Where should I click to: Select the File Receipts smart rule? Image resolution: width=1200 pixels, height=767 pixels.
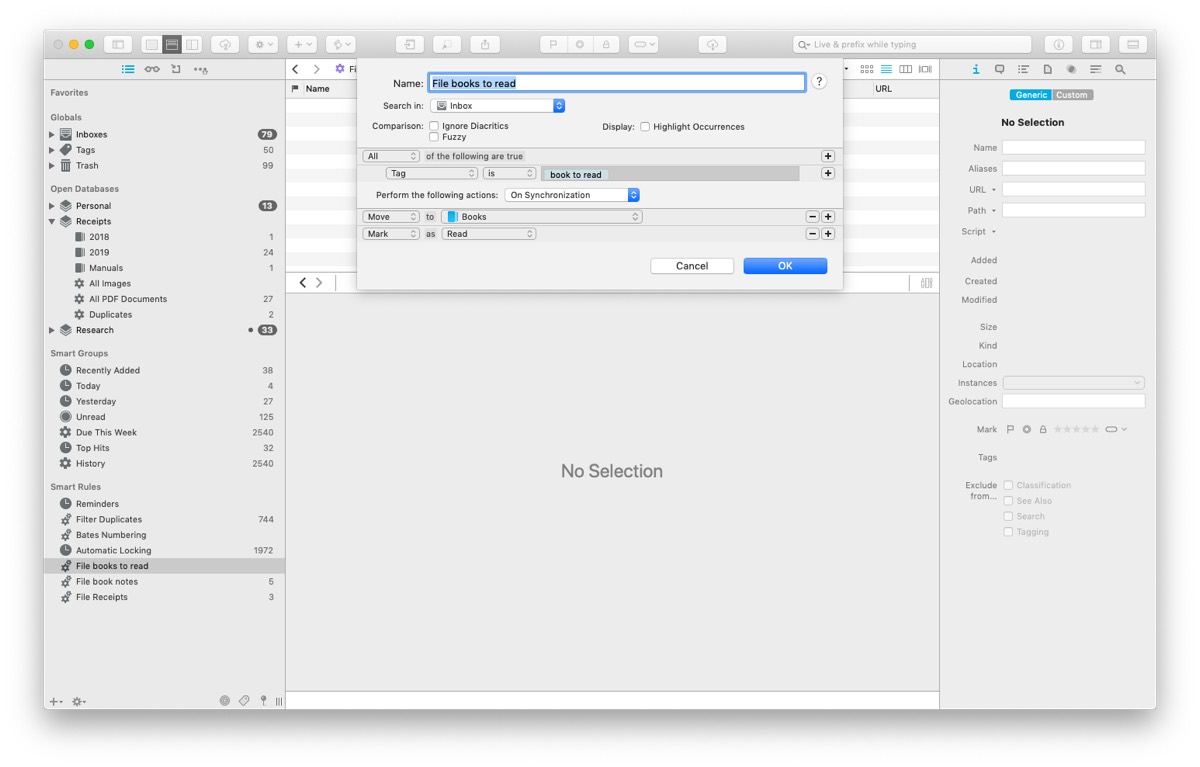click(x=164, y=597)
